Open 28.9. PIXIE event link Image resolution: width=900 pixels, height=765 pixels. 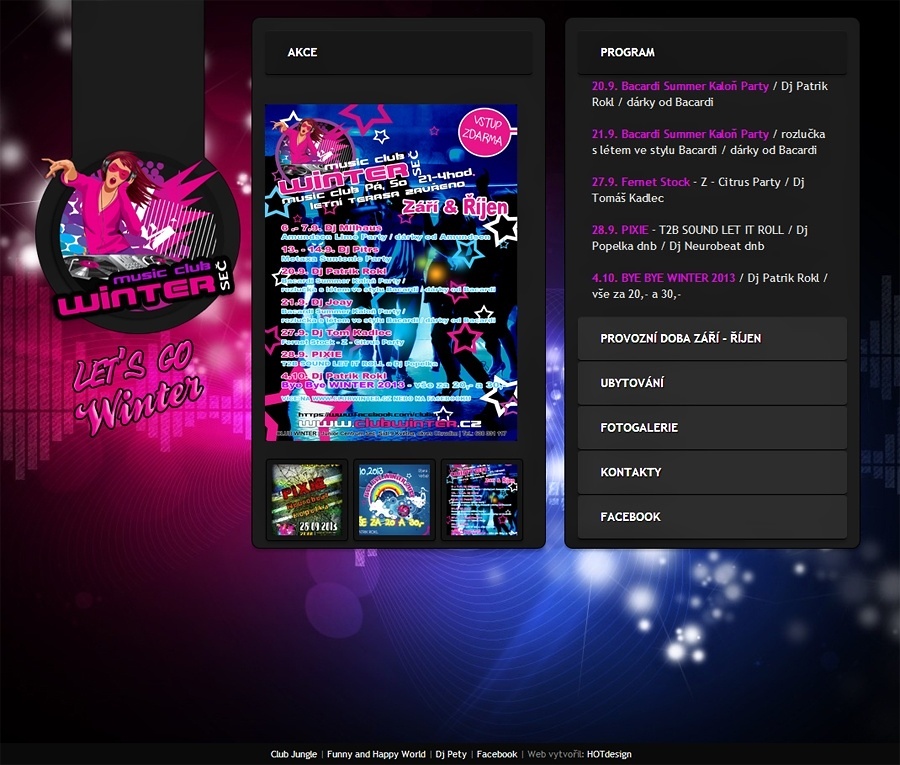click(x=620, y=230)
